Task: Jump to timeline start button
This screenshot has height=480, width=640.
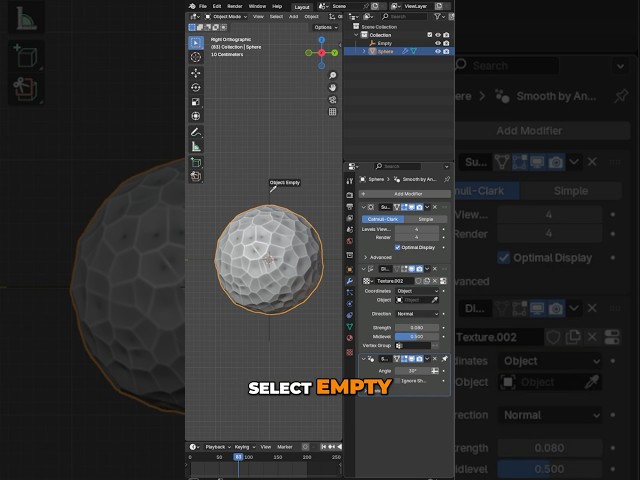Action: (x=323, y=447)
